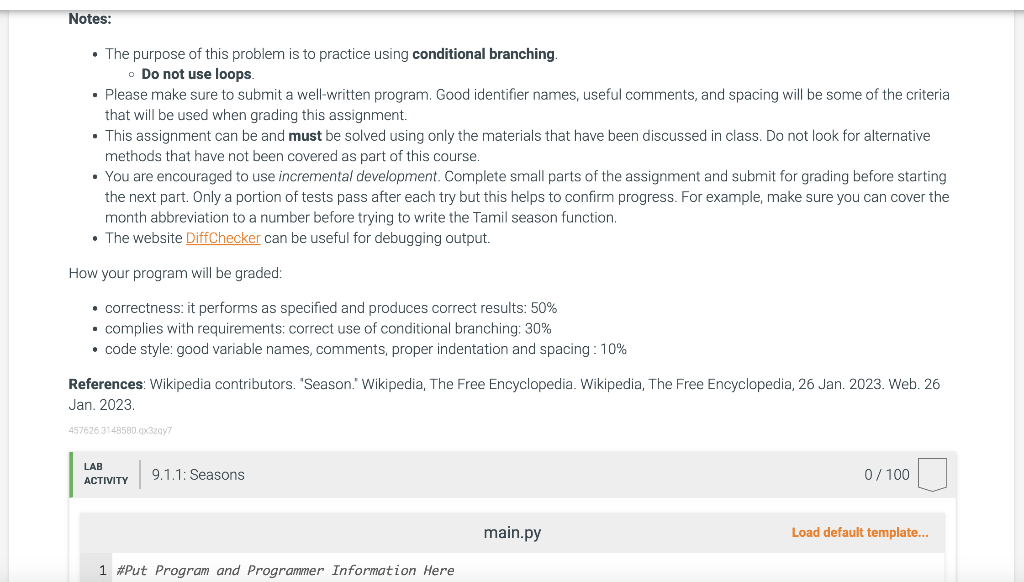Click the bold "conditional branching" phrase

[x=483, y=54]
